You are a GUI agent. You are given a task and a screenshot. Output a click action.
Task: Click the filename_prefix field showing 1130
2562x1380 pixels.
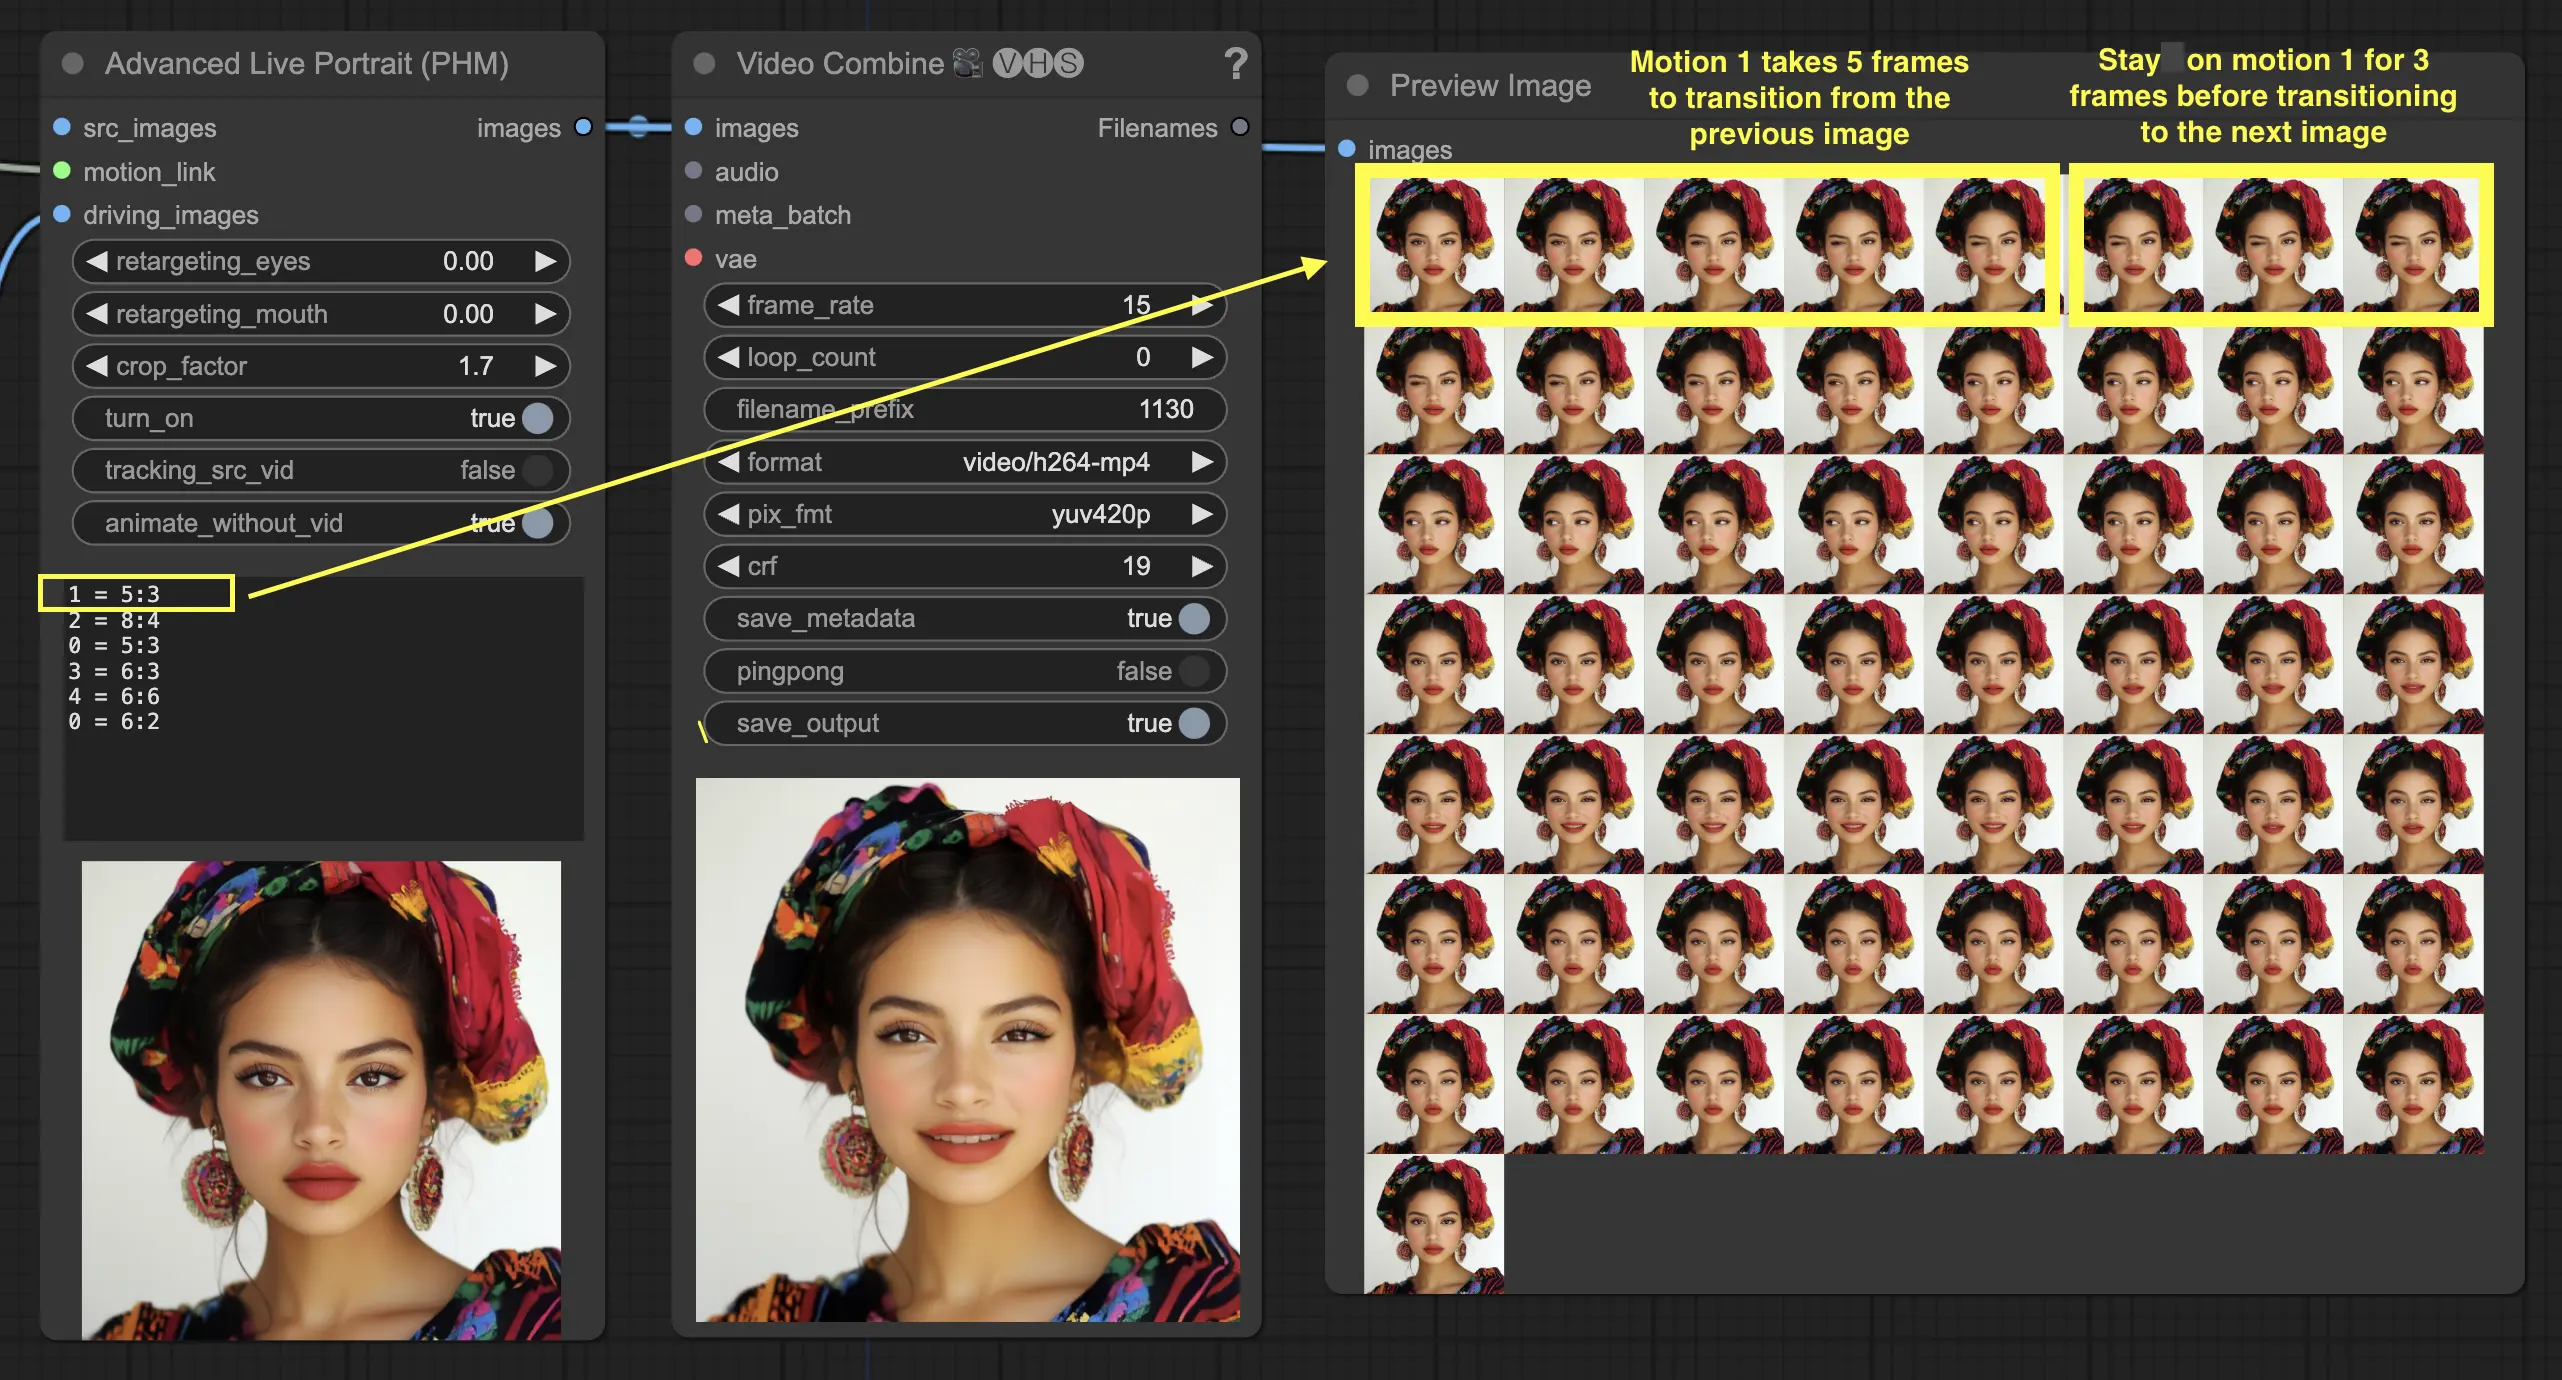[x=965, y=409]
